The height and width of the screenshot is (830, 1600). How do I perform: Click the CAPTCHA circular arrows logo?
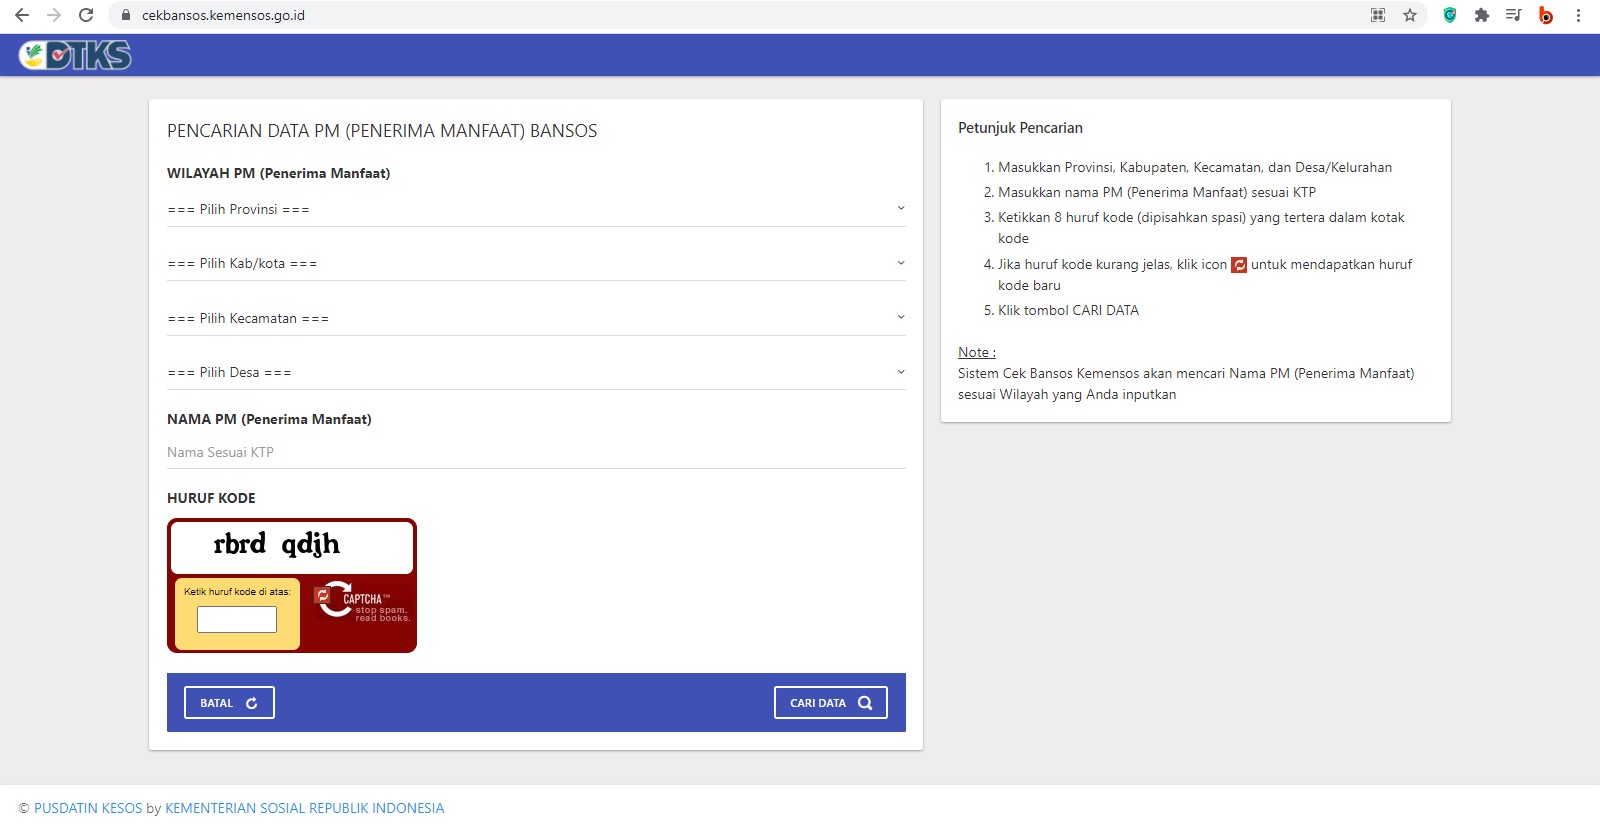[337, 600]
